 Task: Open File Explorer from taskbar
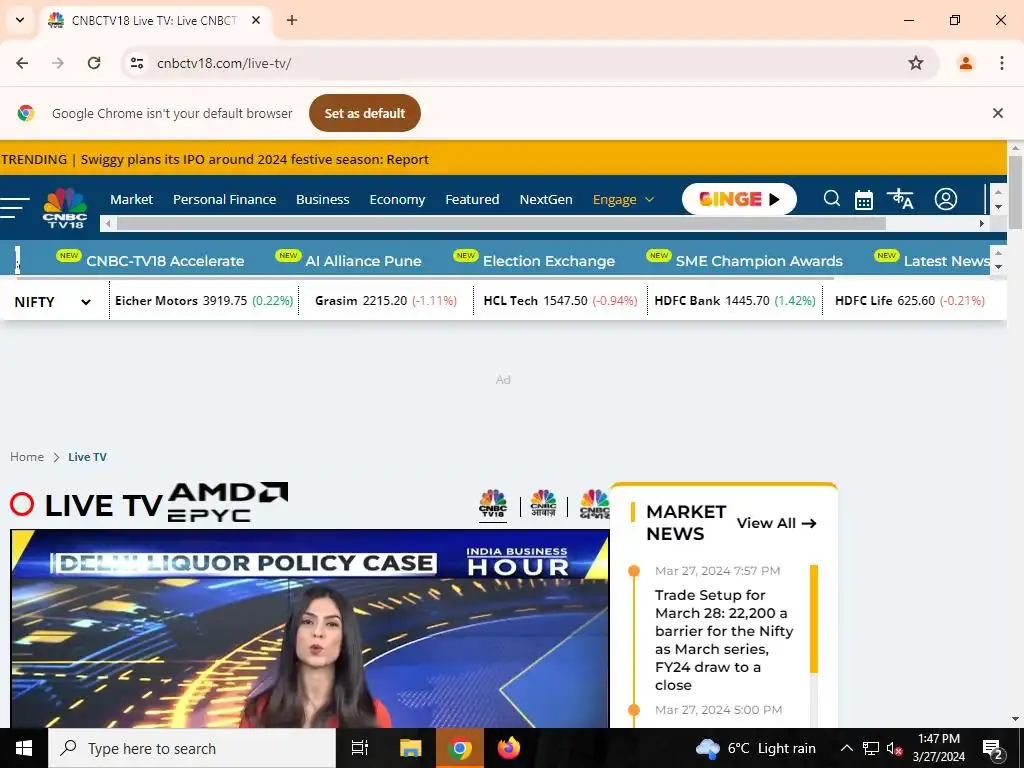tap(410, 748)
